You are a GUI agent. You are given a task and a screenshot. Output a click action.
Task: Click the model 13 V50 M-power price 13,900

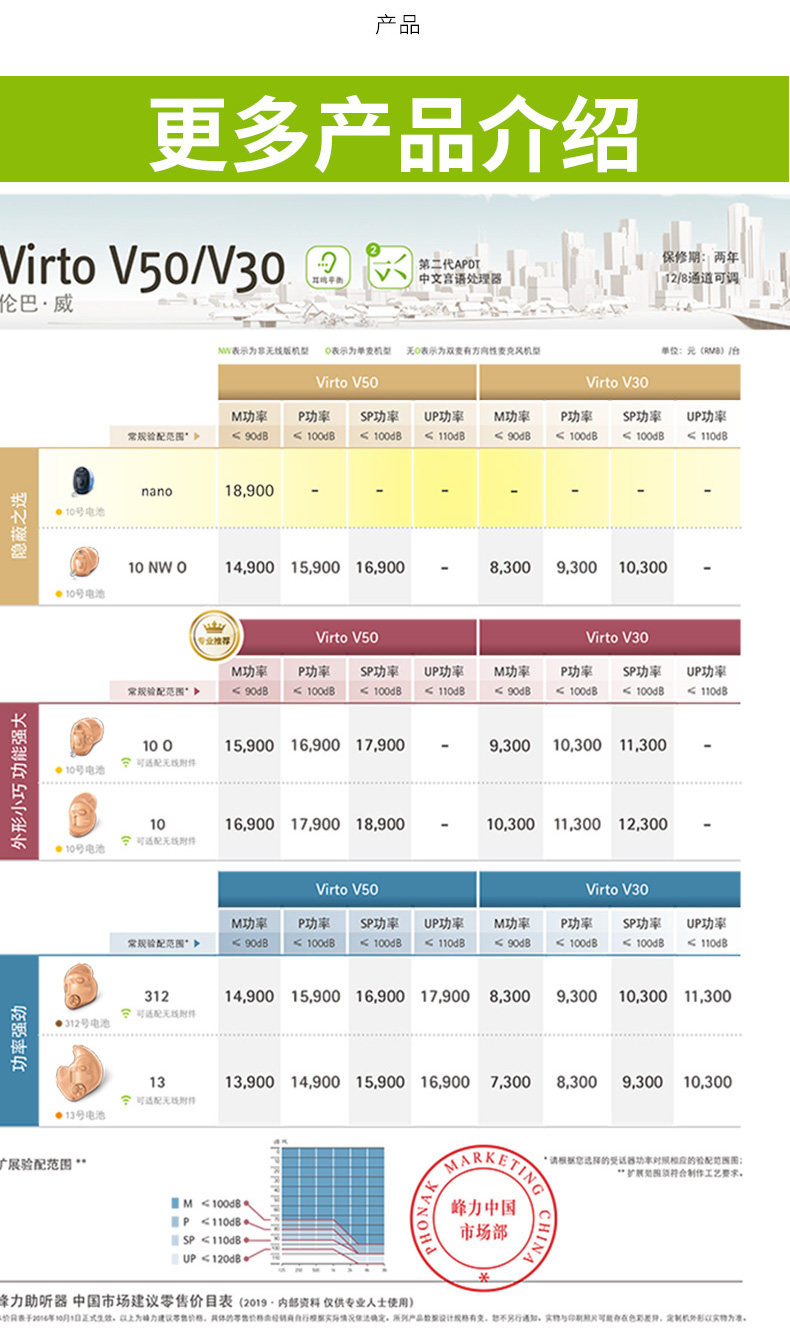249,1082
